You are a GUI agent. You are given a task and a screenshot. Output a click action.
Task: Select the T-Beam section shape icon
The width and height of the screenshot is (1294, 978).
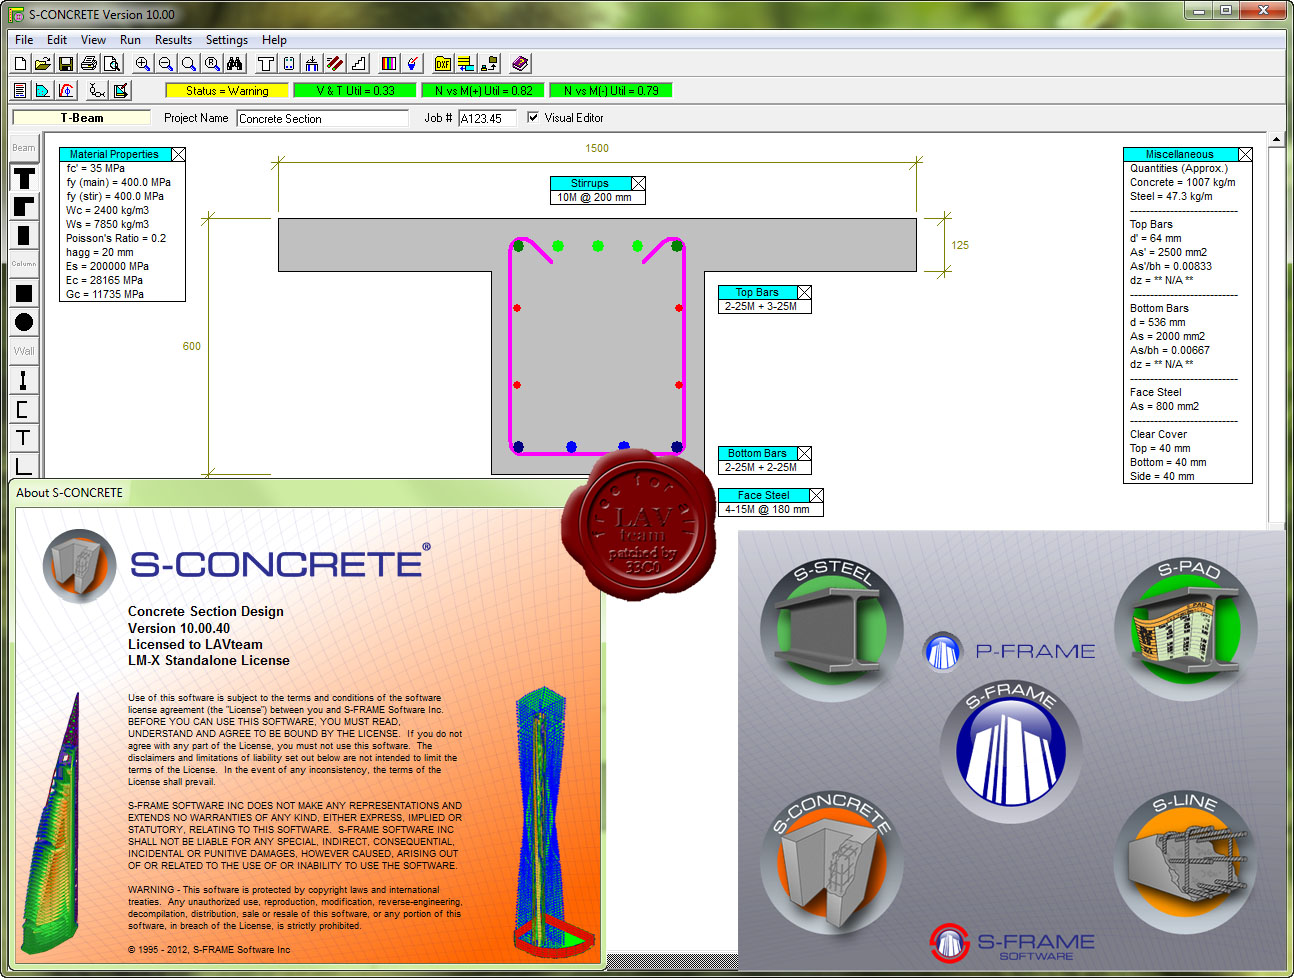[24, 179]
